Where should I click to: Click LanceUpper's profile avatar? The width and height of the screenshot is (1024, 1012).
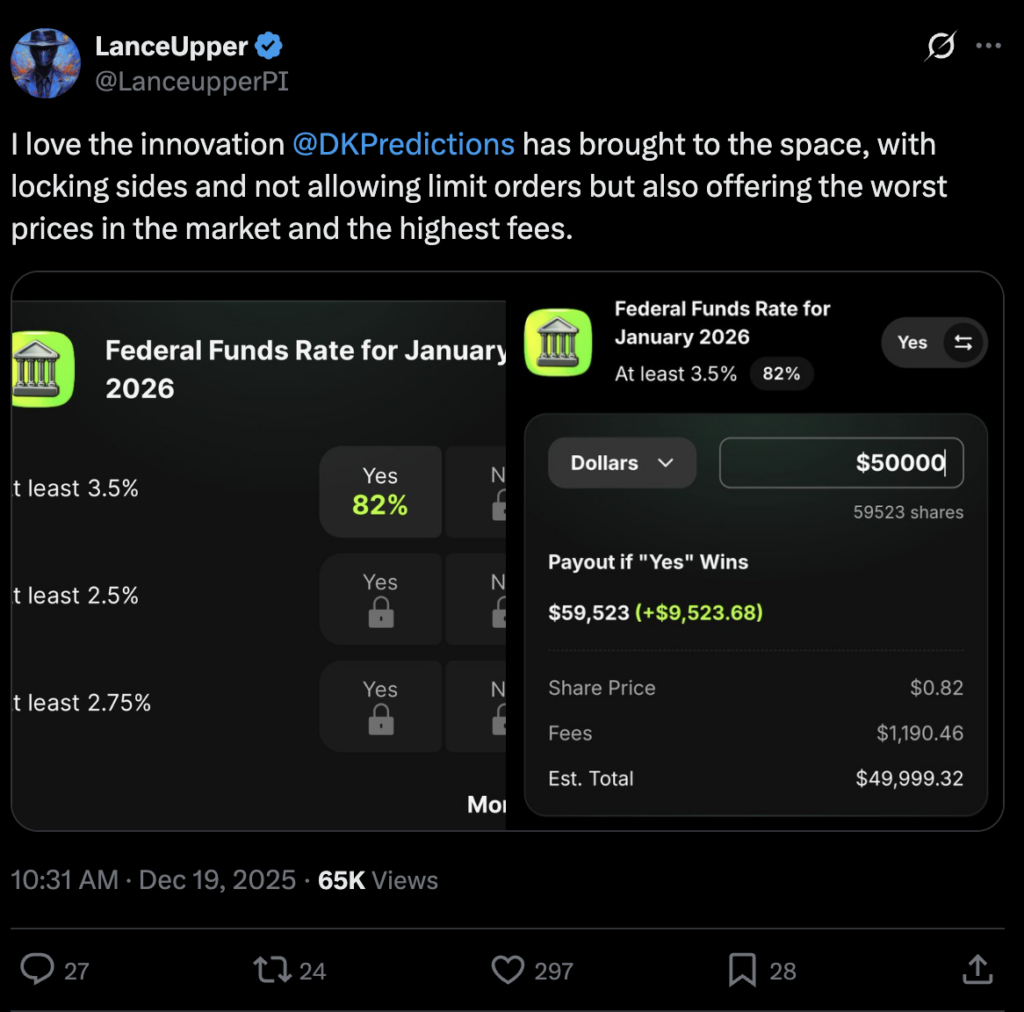coord(46,63)
